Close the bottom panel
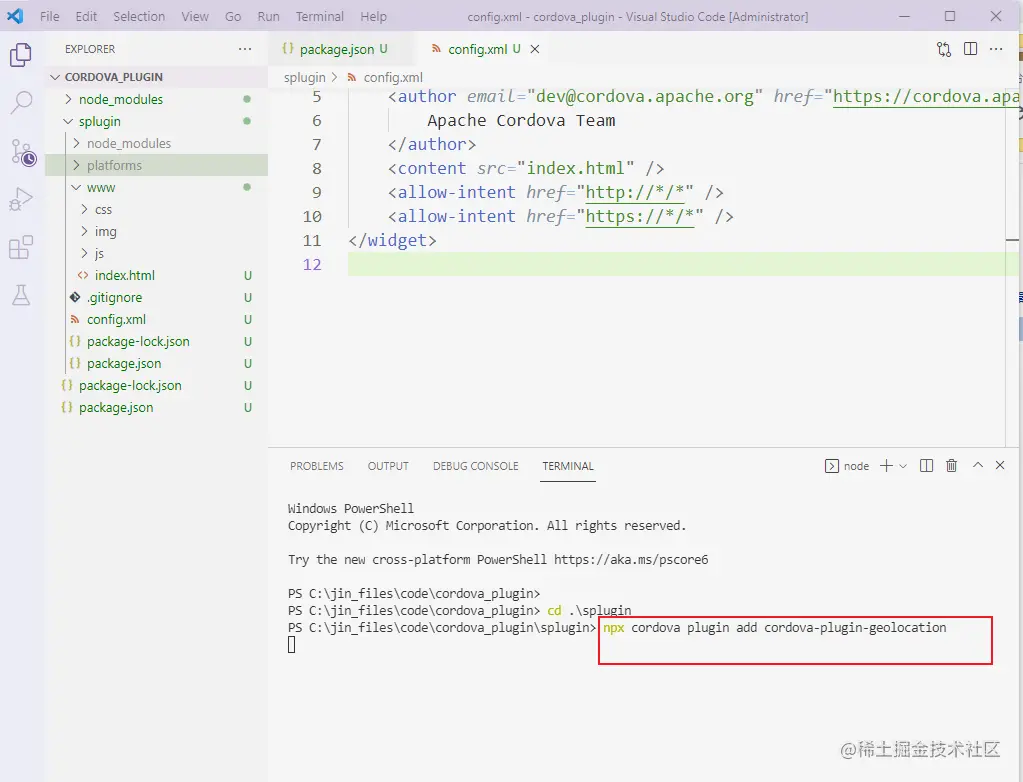 (x=1000, y=465)
